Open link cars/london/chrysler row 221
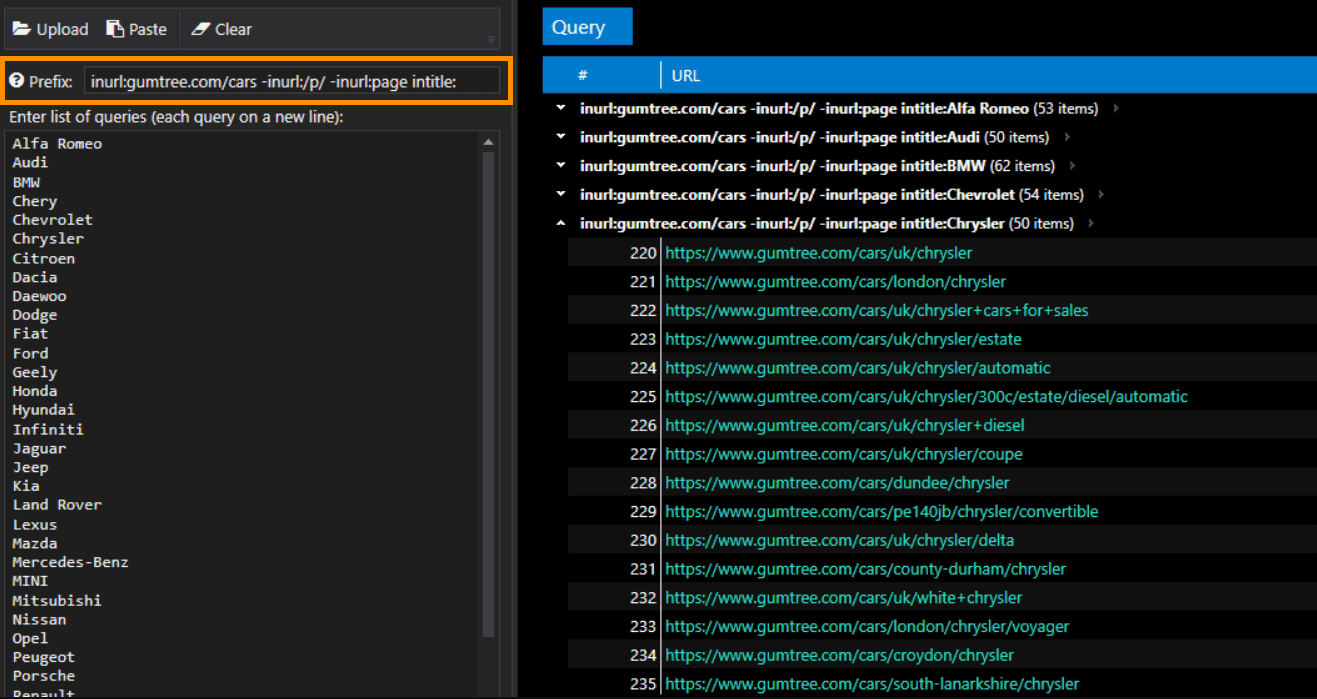 click(835, 282)
